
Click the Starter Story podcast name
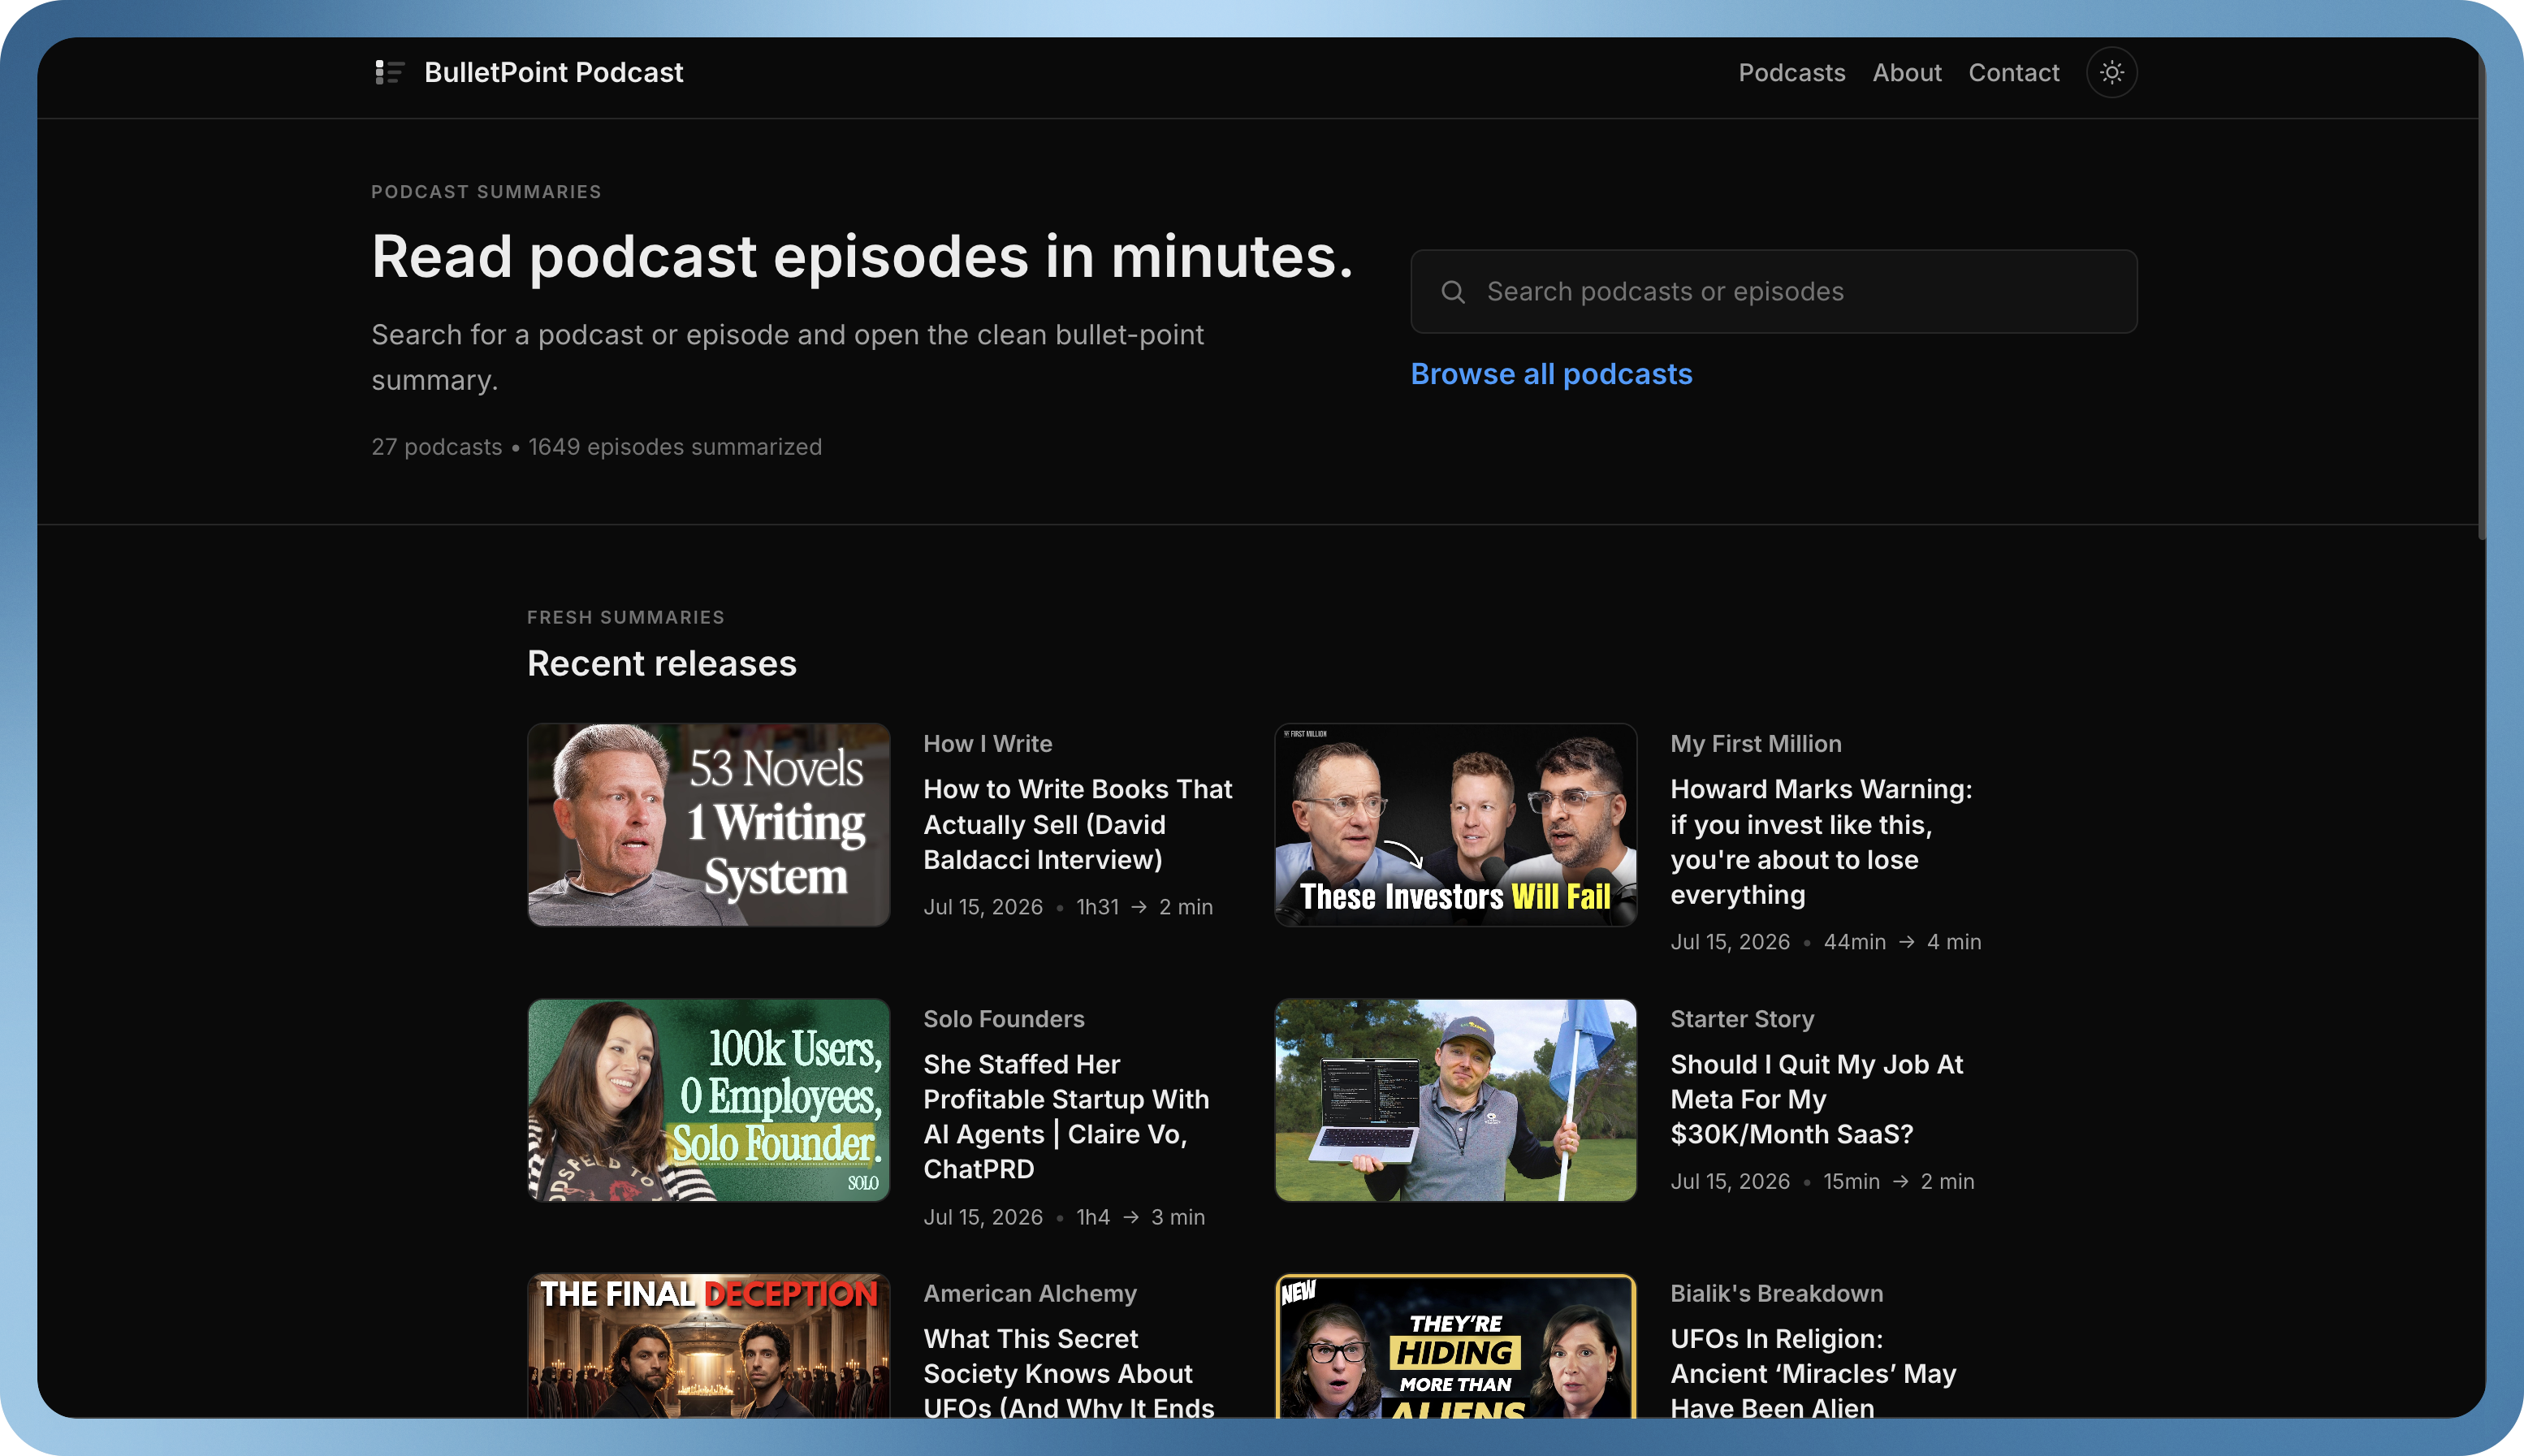[1741, 1019]
